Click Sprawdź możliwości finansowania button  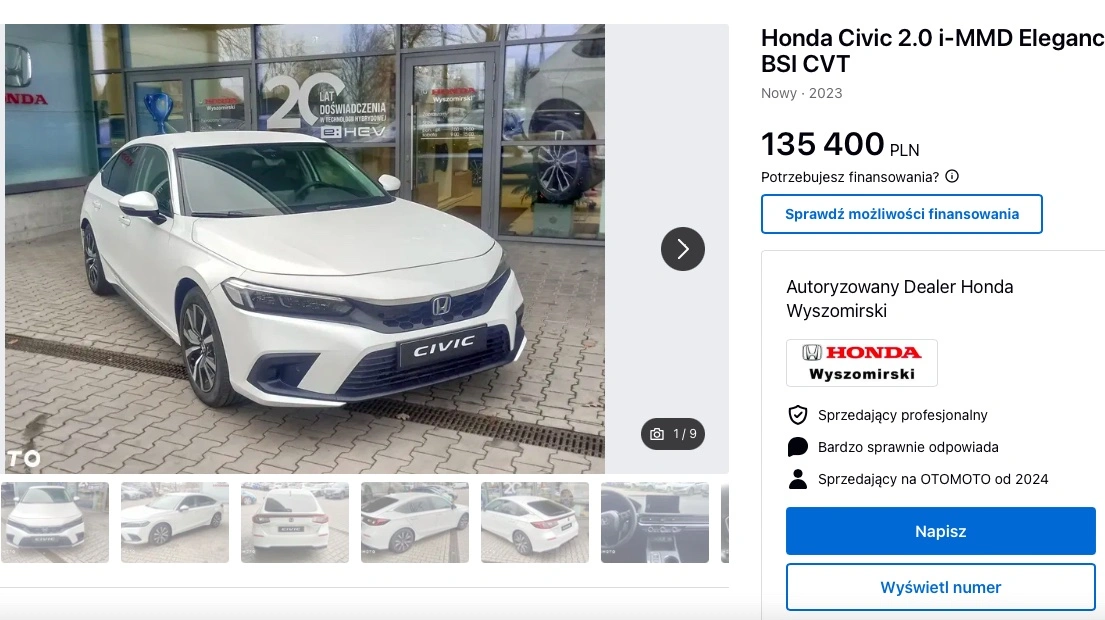pos(901,214)
